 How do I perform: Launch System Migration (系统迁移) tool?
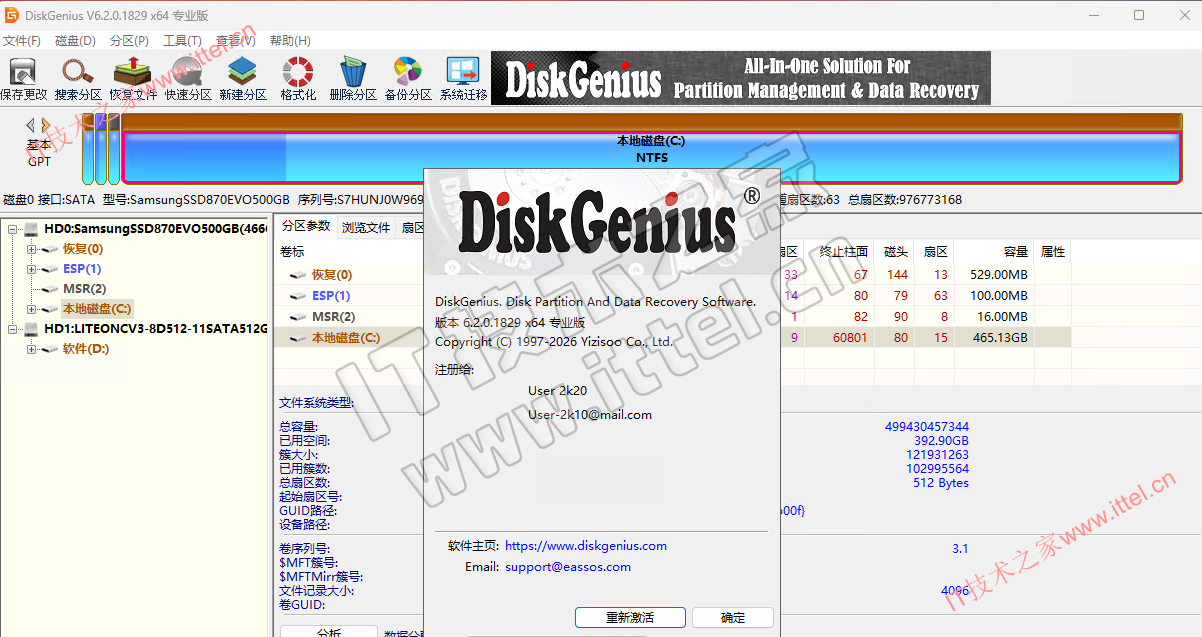[x=463, y=79]
